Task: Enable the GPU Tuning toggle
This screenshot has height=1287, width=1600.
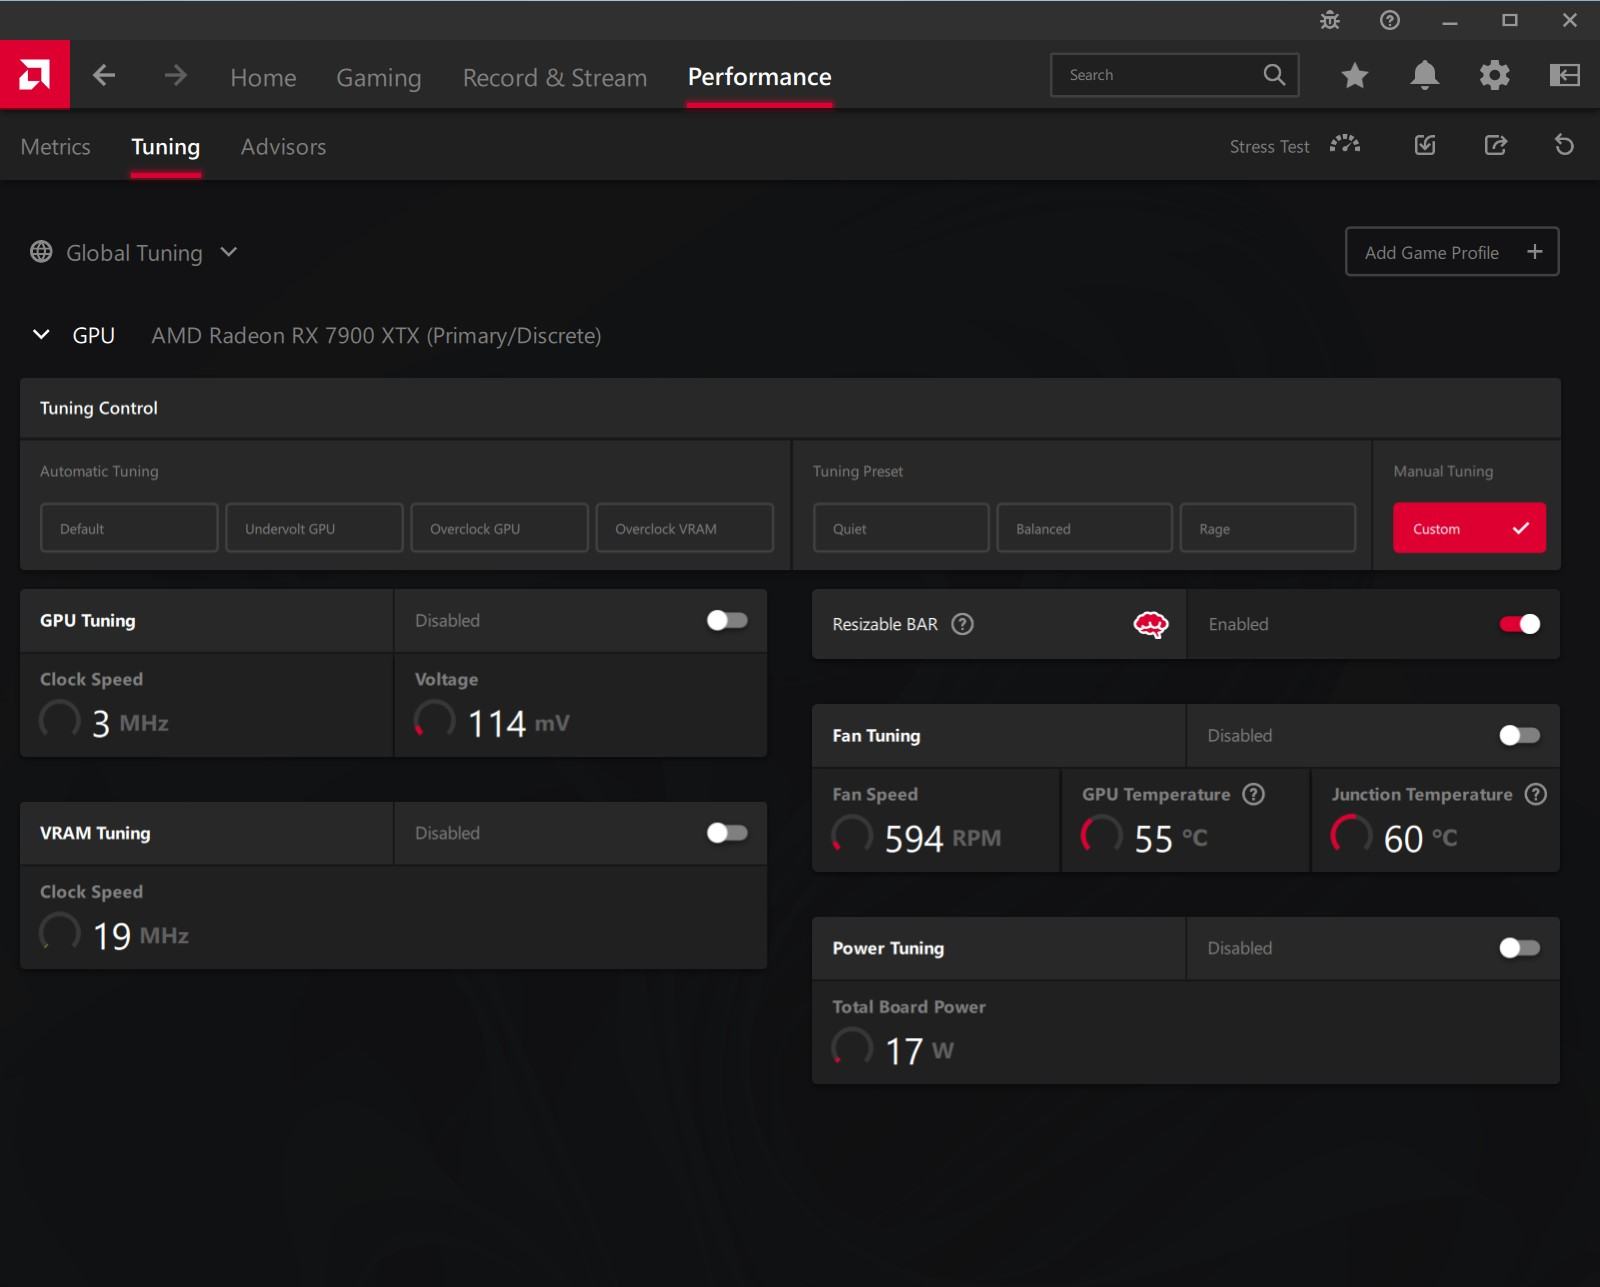Action: point(727,621)
